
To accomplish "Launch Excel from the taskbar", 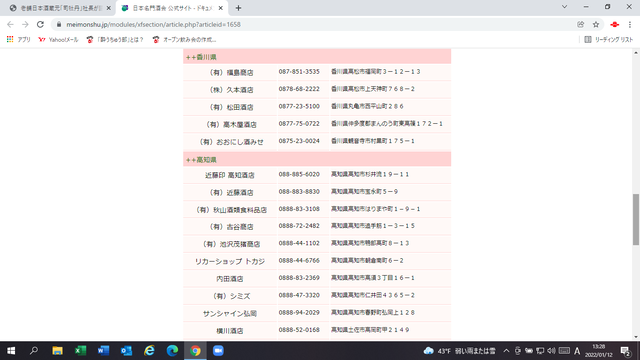I will coord(80,351).
